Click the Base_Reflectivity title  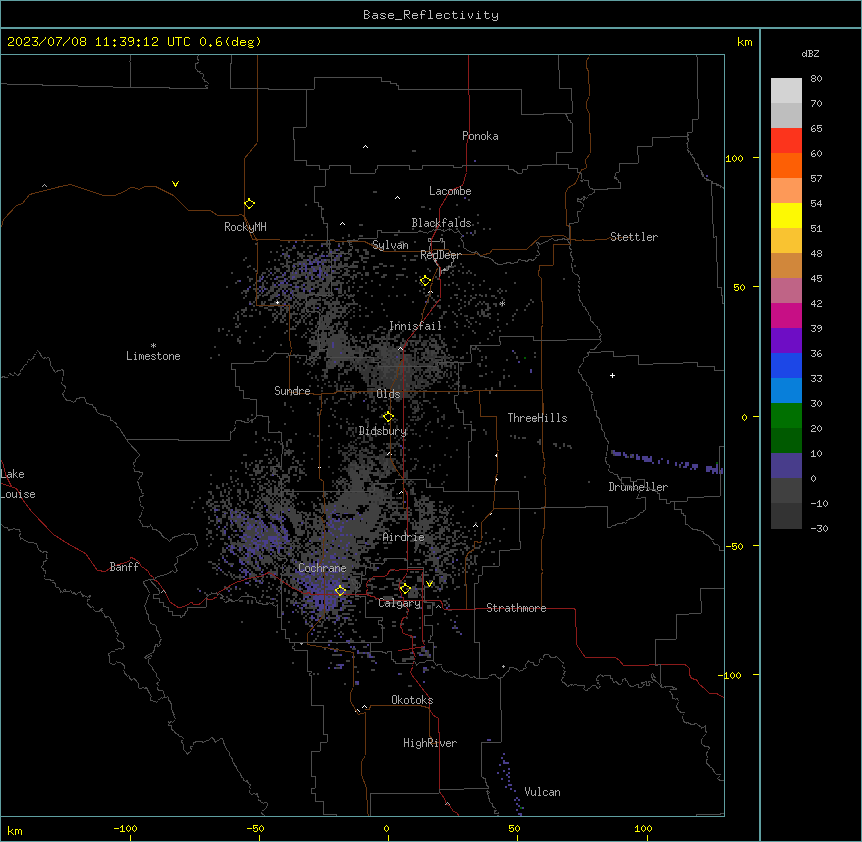[x=431, y=15]
